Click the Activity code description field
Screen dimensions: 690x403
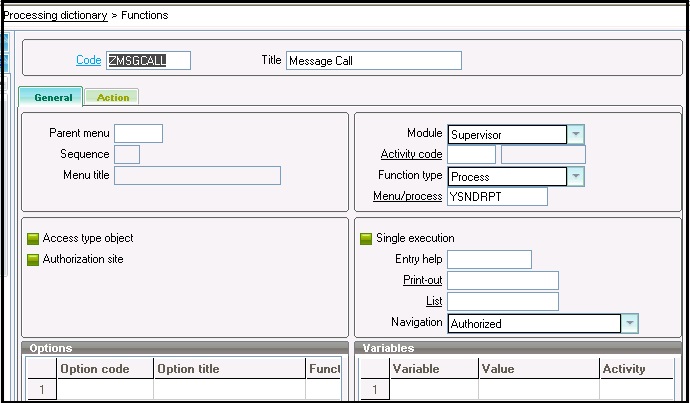[x=543, y=154]
